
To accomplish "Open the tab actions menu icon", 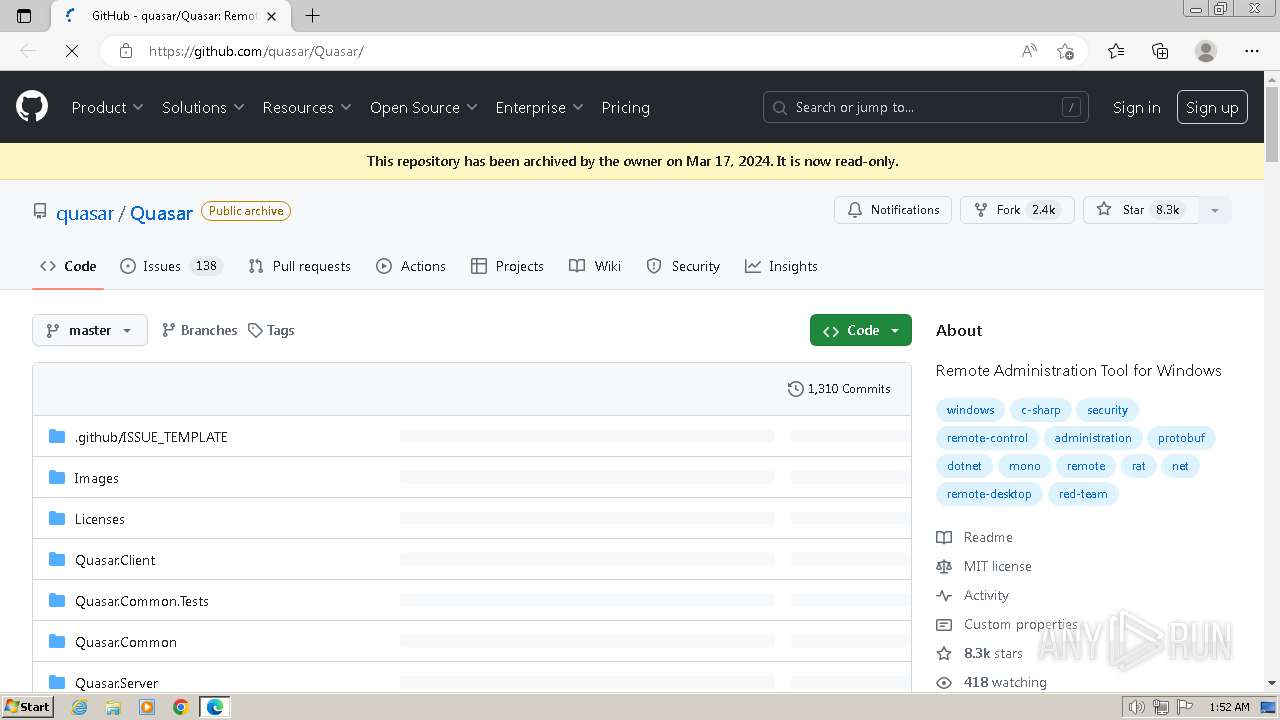I will pyautogui.click(x=24, y=15).
